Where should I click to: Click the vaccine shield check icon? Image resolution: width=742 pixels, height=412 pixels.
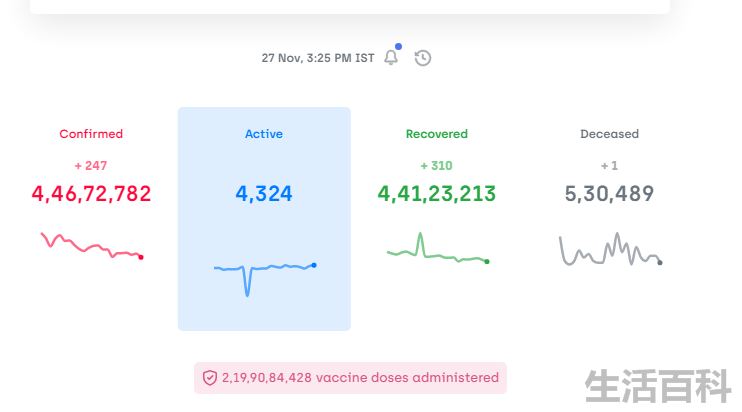click(210, 377)
